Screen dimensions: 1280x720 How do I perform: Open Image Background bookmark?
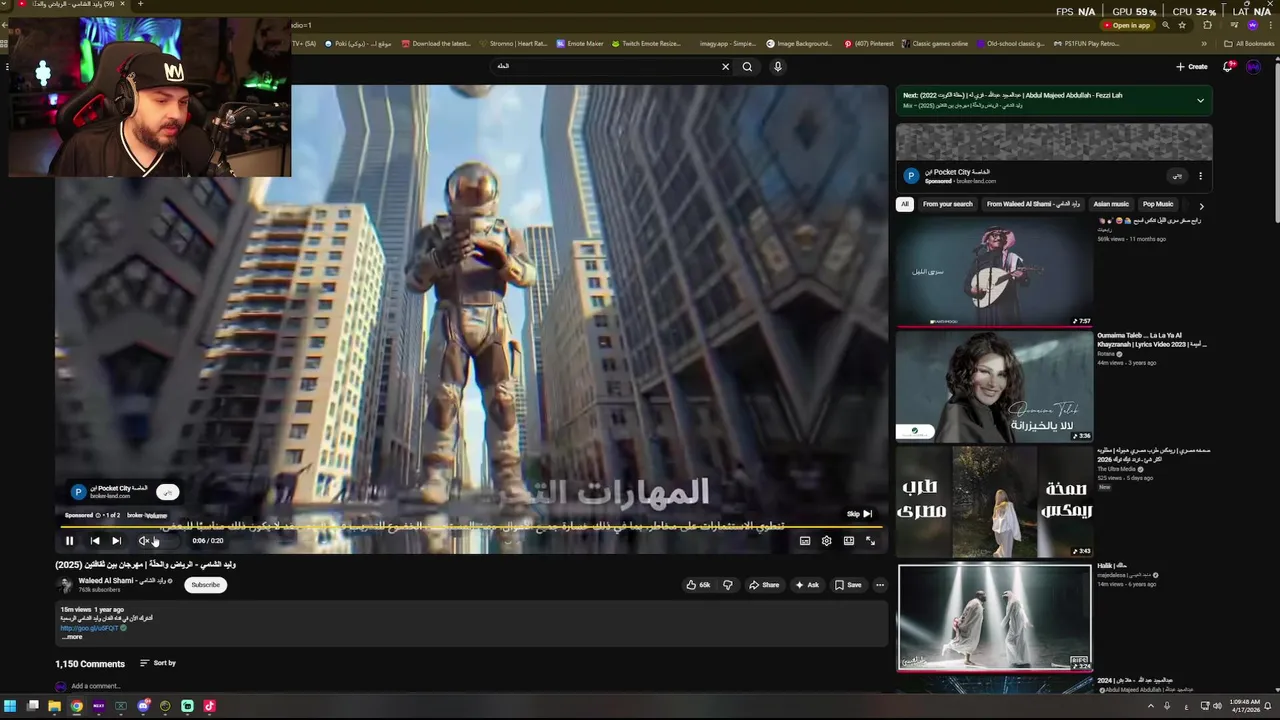coord(799,44)
